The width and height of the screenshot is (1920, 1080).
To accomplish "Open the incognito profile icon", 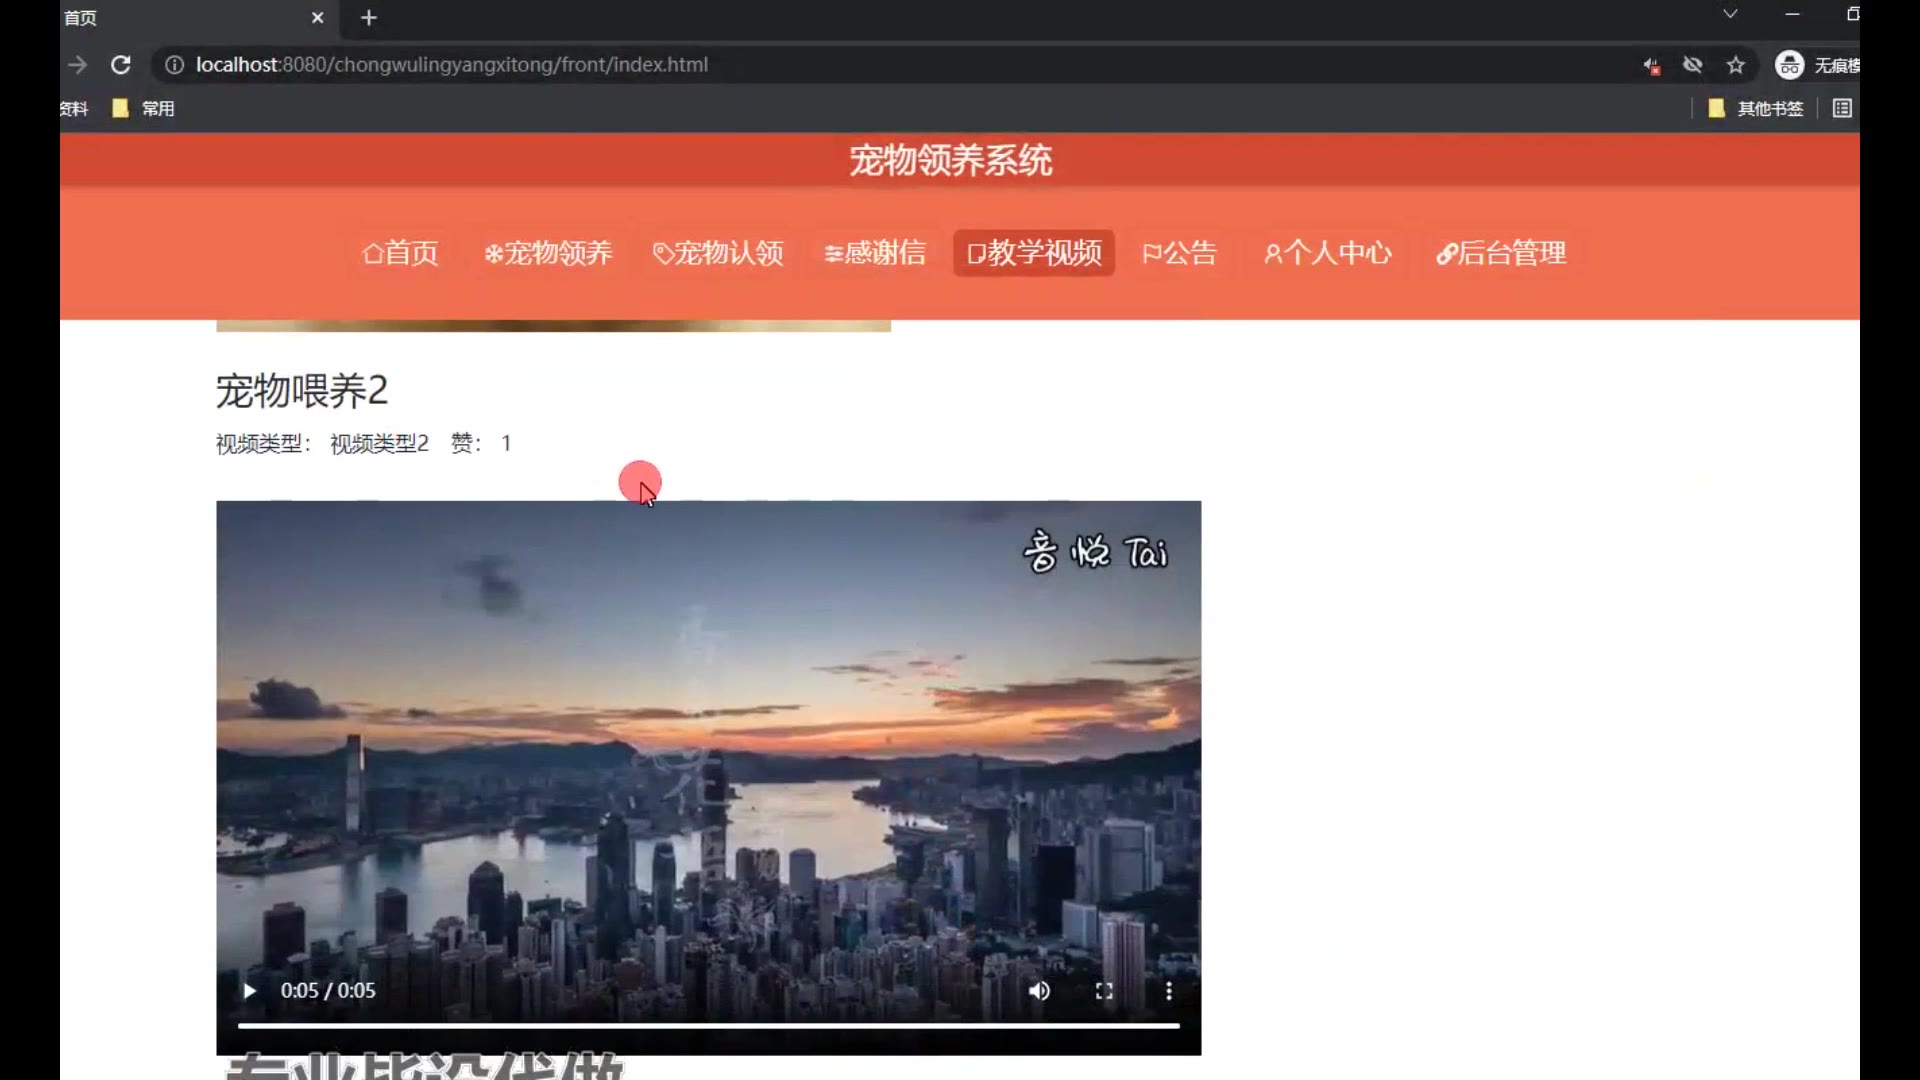I will tap(1789, 65).
